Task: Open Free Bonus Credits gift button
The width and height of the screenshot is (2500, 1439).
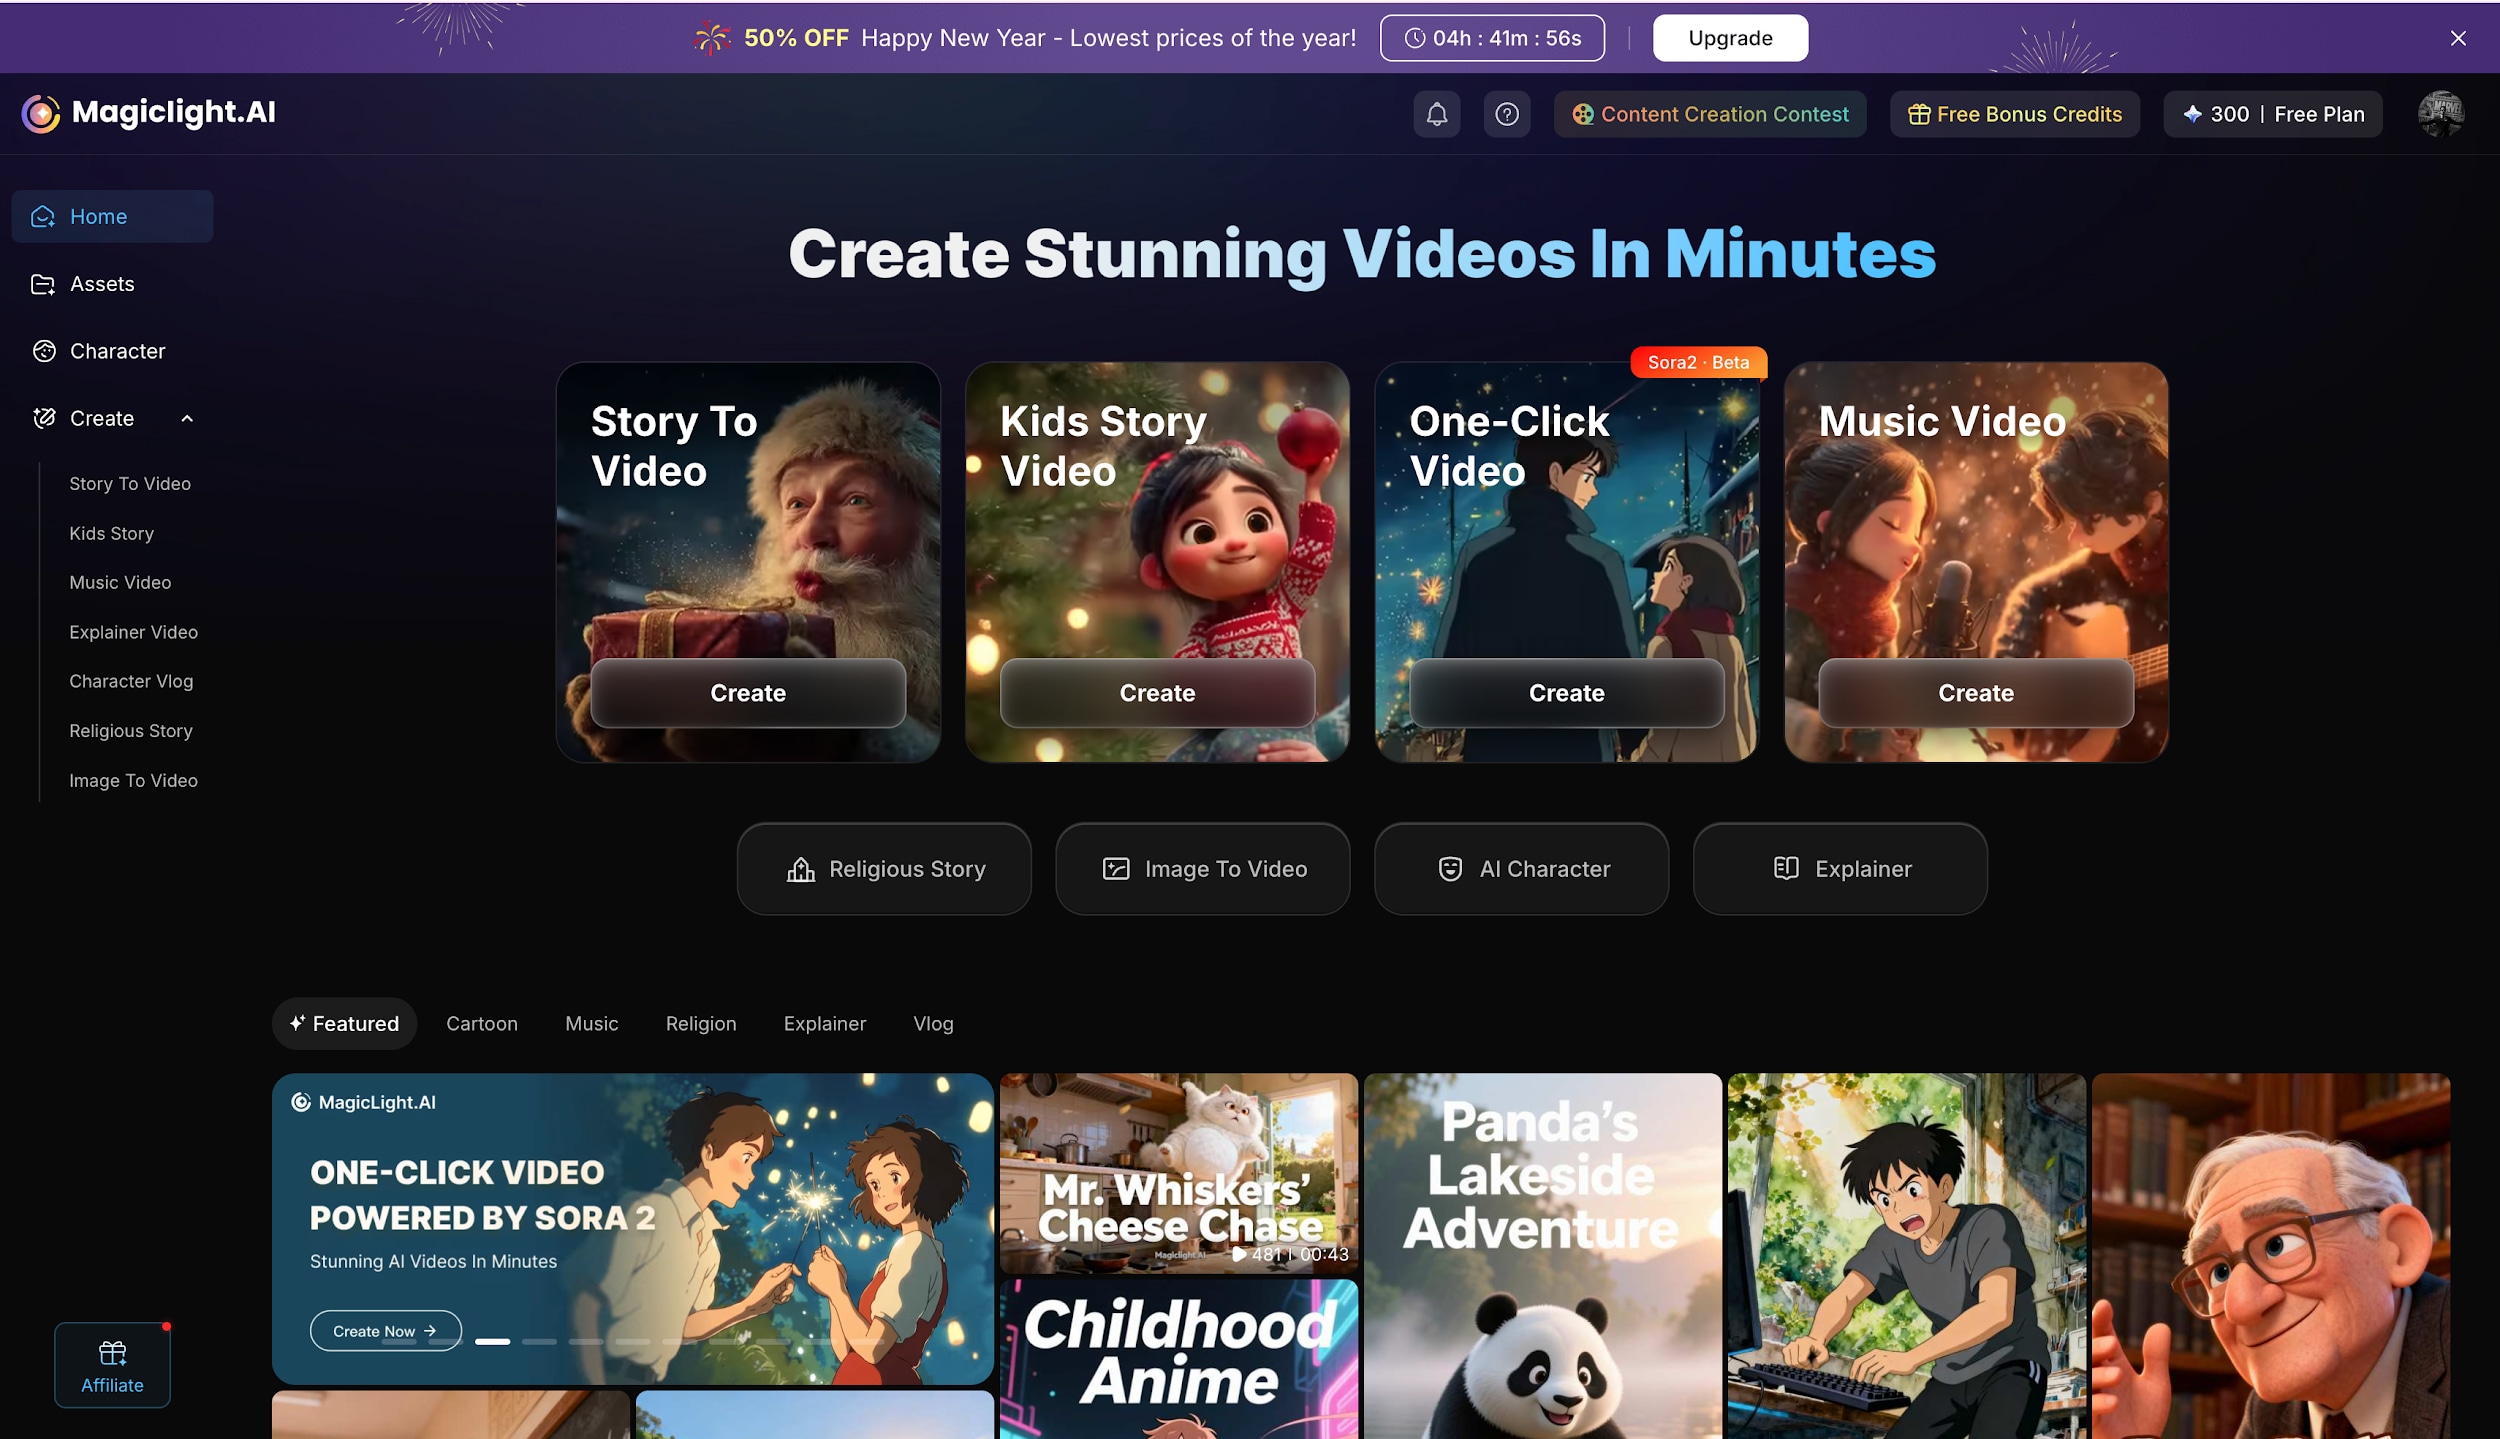Action: 2014,114
